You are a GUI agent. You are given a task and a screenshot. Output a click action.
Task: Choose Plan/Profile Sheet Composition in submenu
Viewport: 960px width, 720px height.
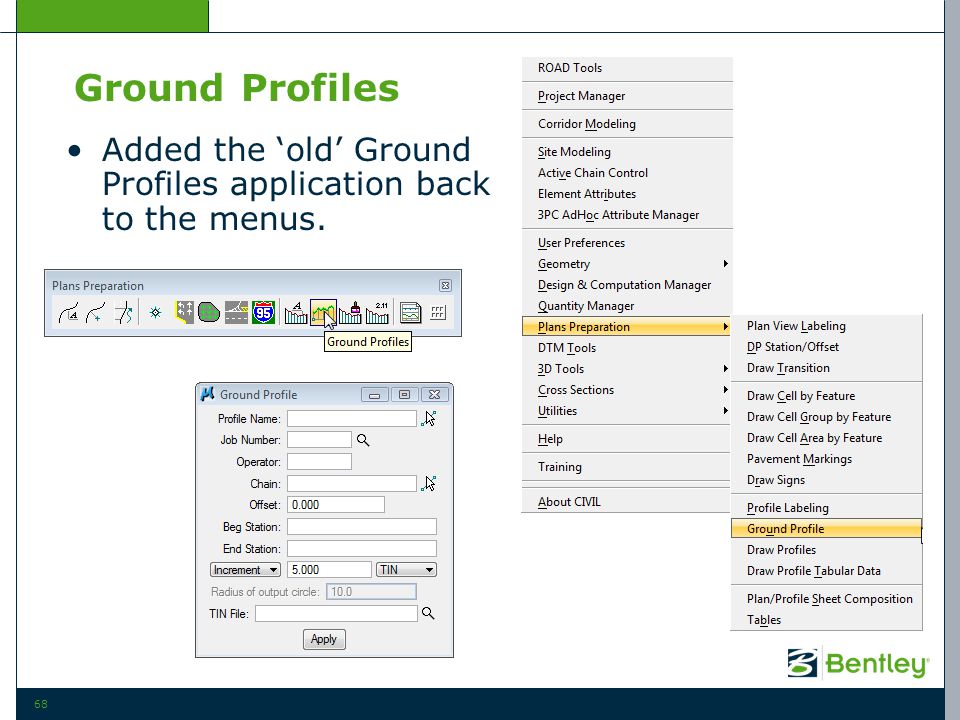(x=827, y=599)
